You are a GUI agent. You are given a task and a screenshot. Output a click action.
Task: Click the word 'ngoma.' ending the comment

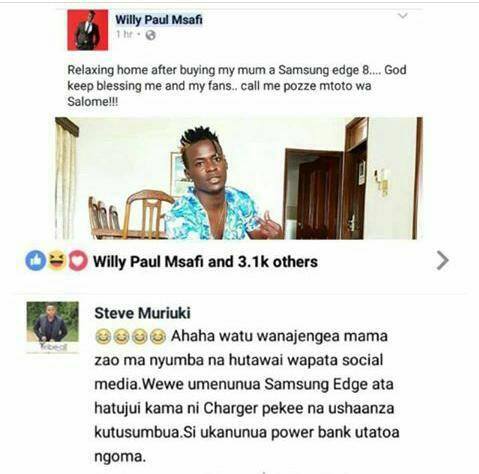tap(120, 457)
